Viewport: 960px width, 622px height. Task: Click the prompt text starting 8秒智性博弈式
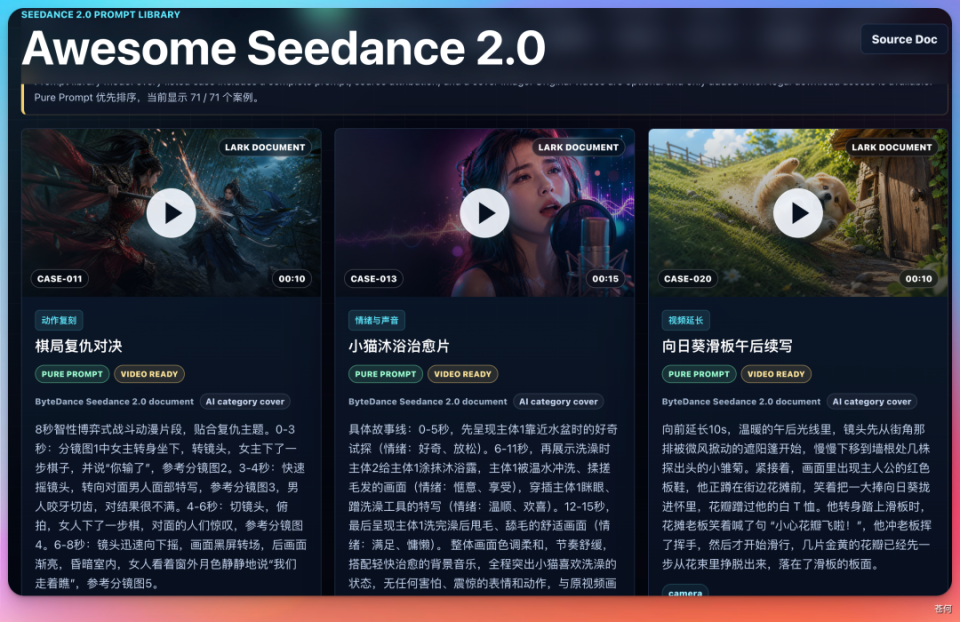tap(171, 506)
